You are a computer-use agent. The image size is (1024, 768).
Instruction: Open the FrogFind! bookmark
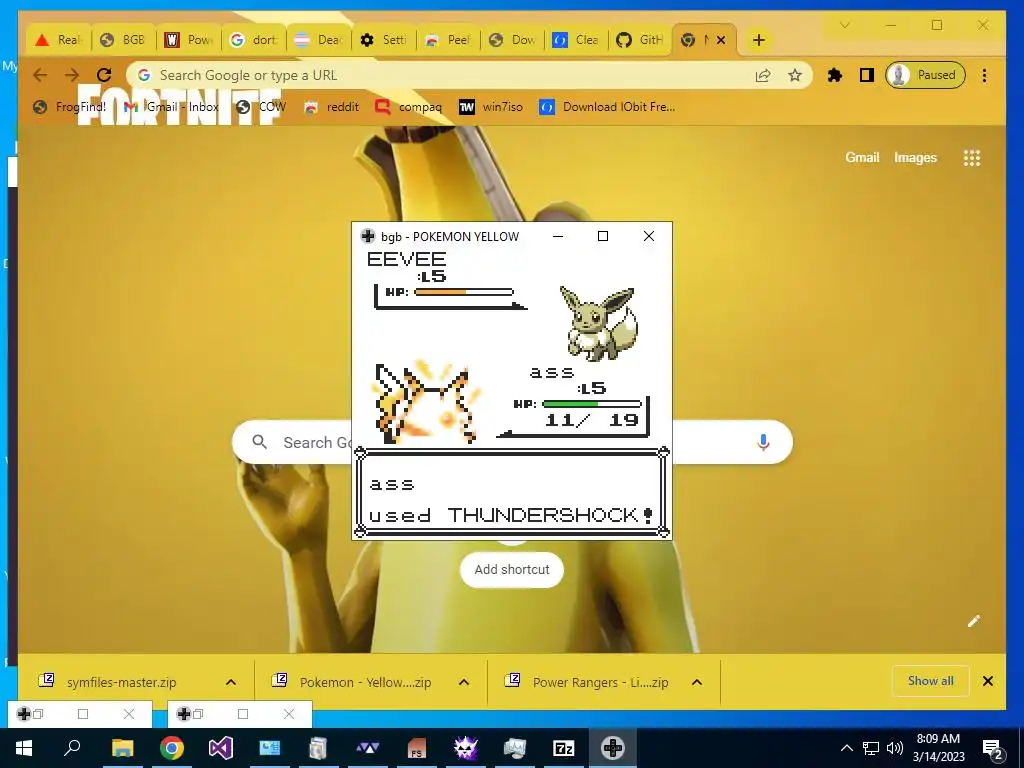tap(69, 106)
